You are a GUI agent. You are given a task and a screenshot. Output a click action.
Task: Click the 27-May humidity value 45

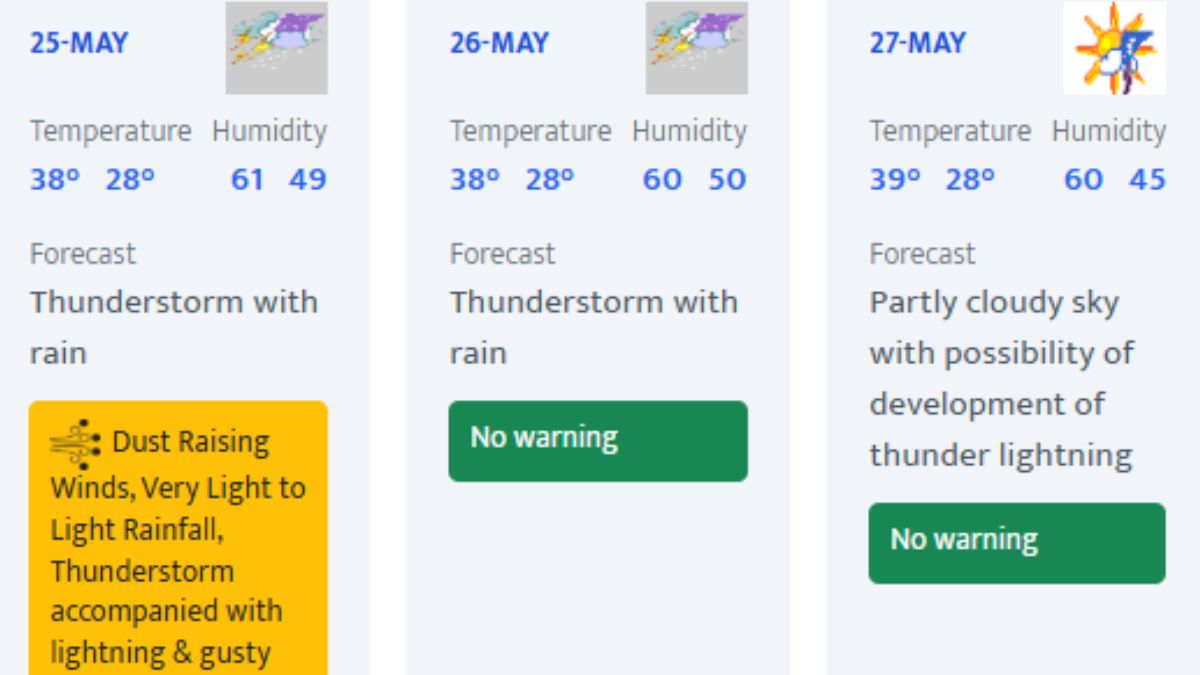pyautogui.click(x=1147, y=180)
